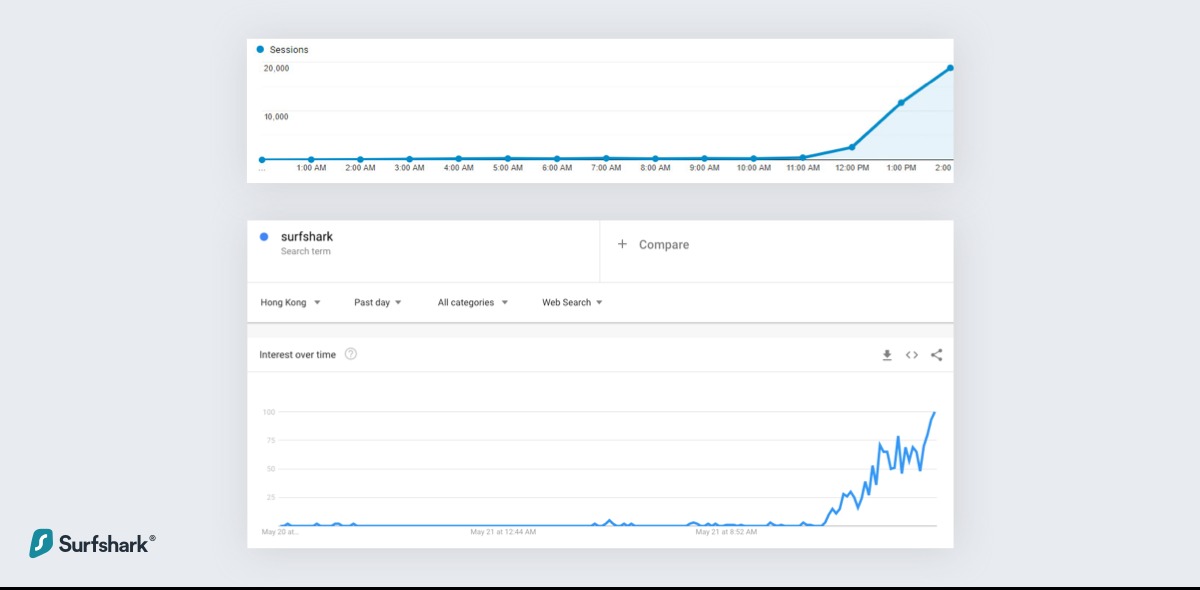
Task: Click the Interest over time heading
Action: [x=298, y=355]
